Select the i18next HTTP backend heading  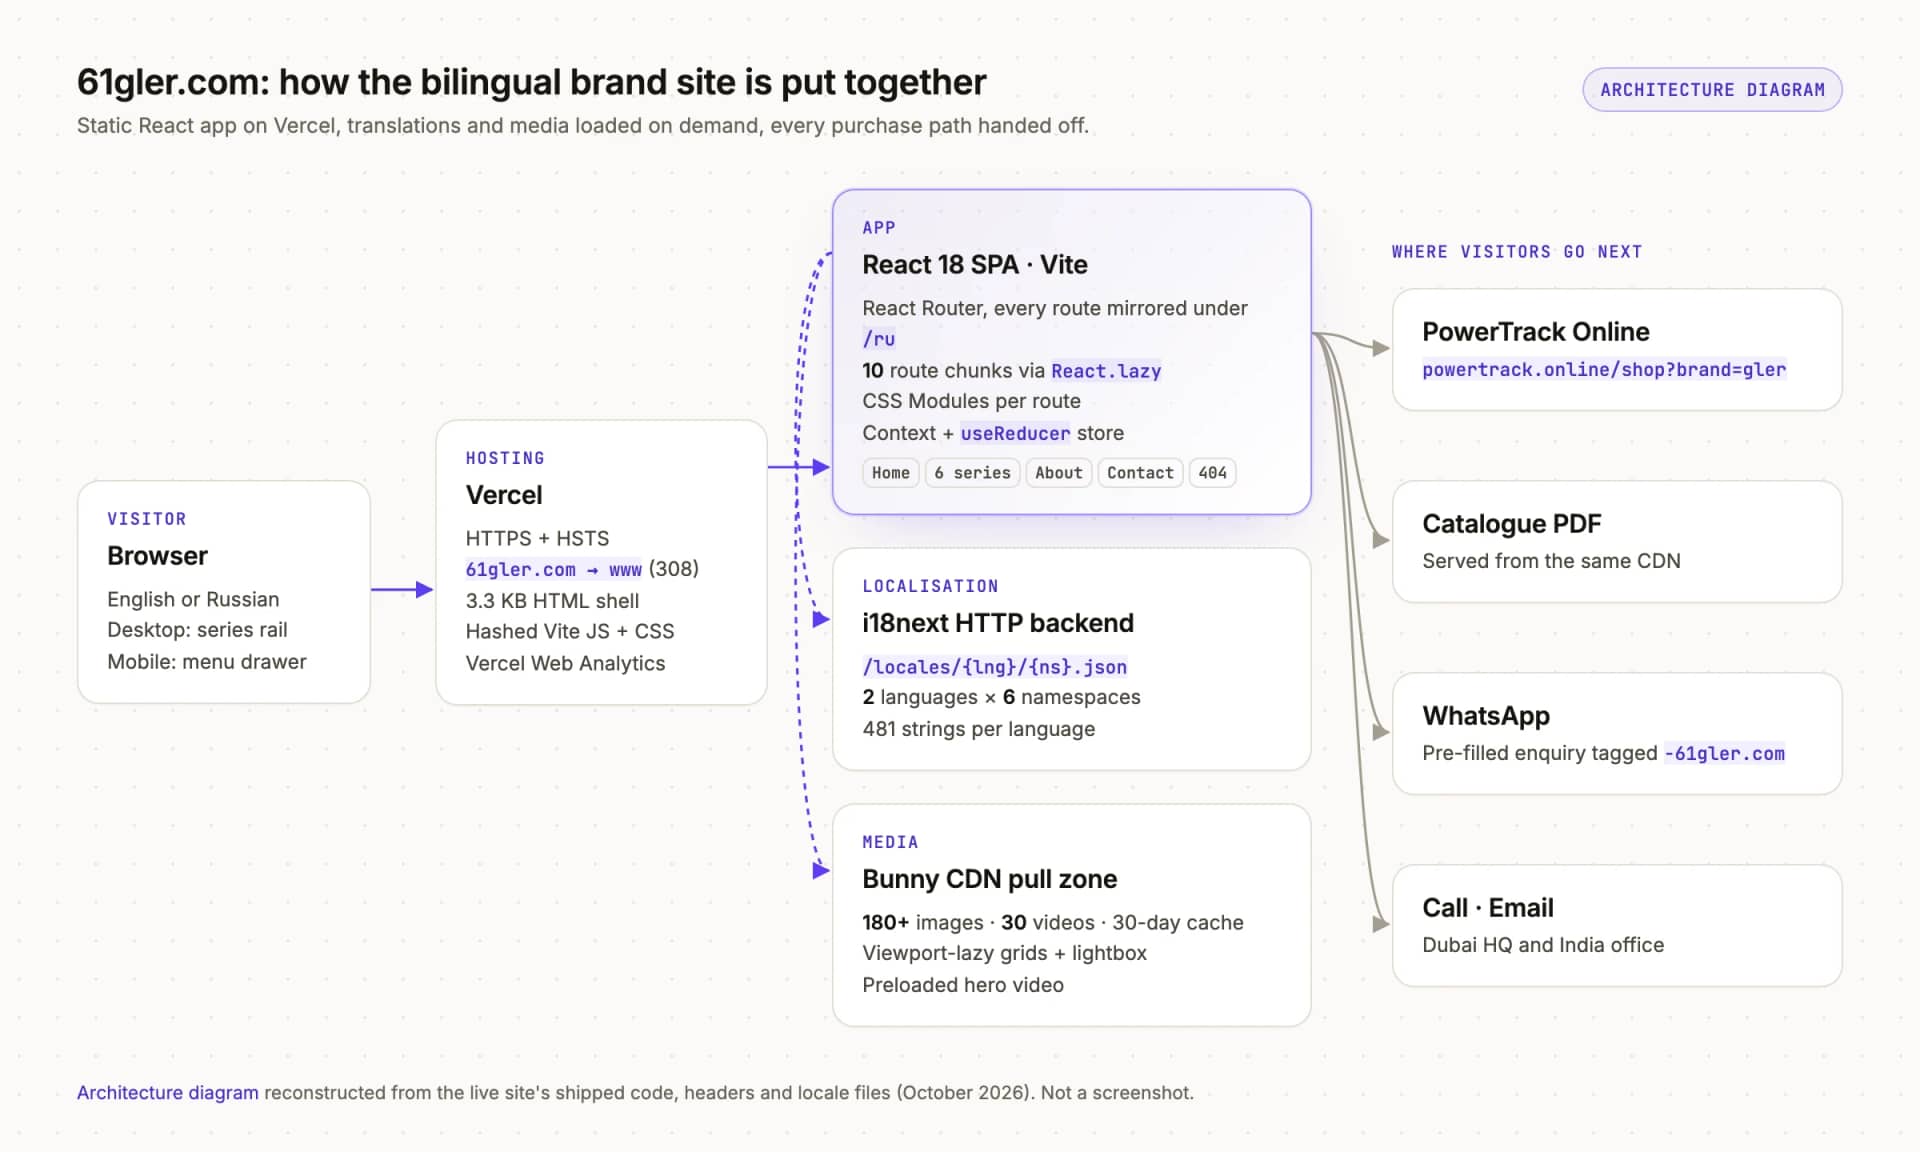pos(997,623)
